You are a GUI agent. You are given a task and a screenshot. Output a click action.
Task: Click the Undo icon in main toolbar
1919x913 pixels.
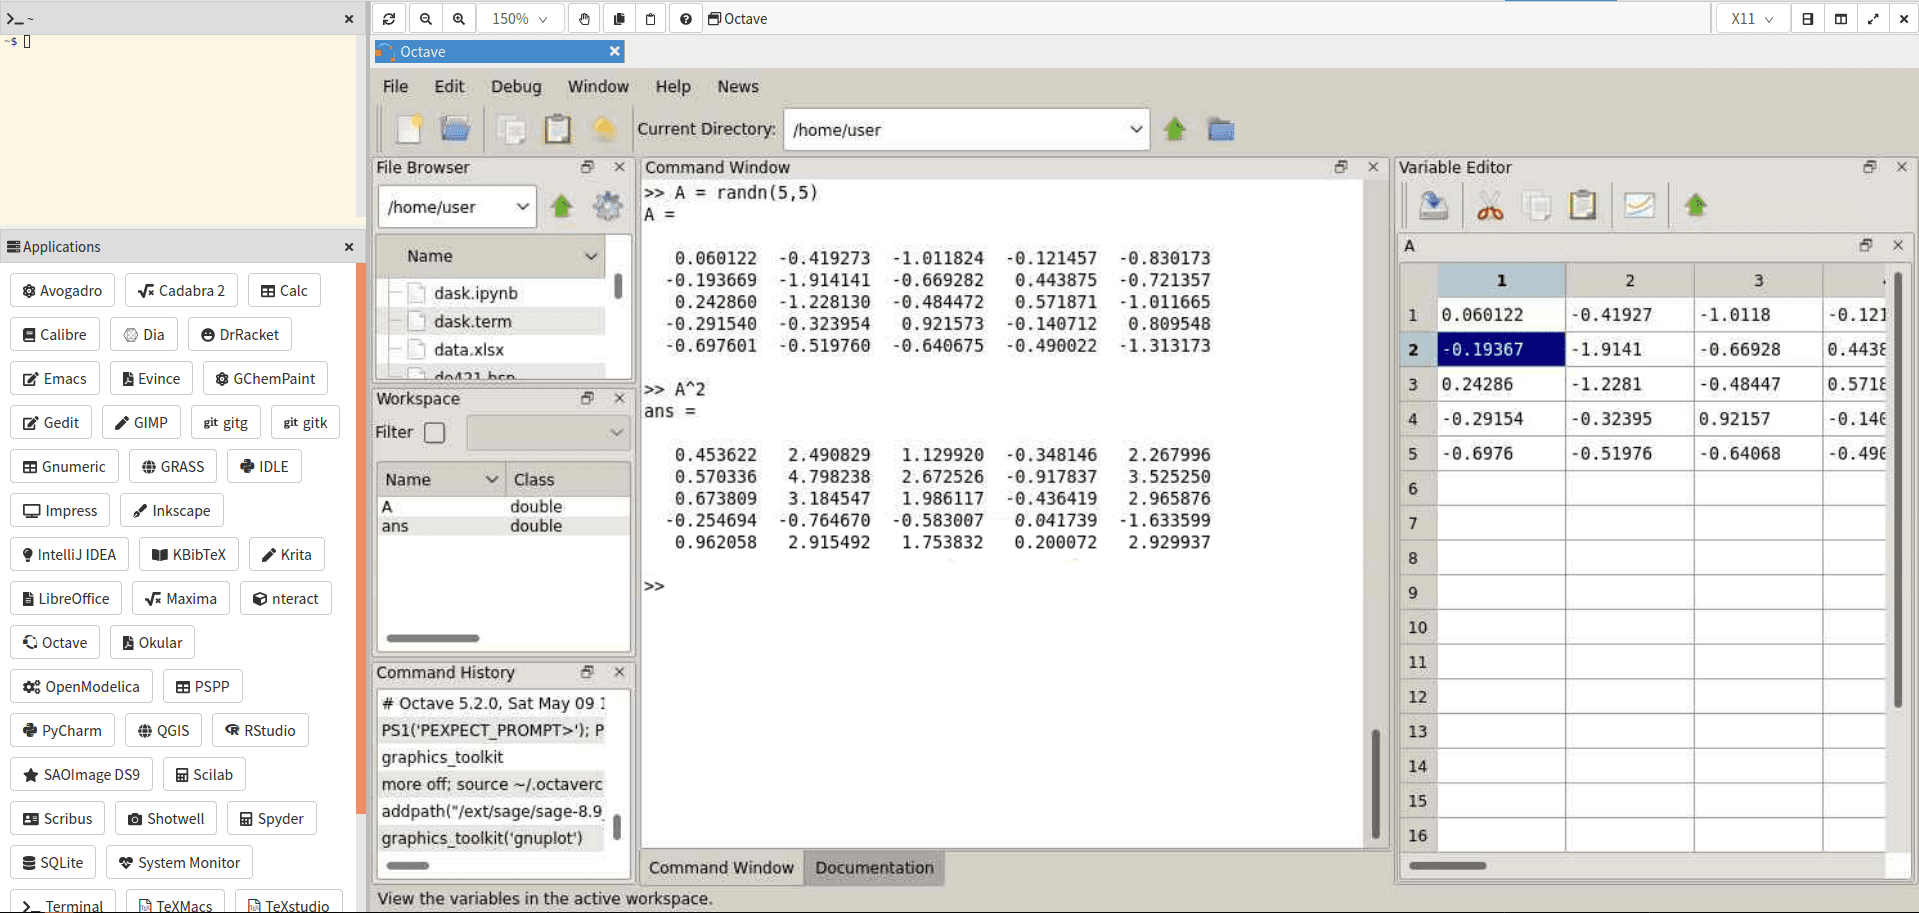coord(603,129)
